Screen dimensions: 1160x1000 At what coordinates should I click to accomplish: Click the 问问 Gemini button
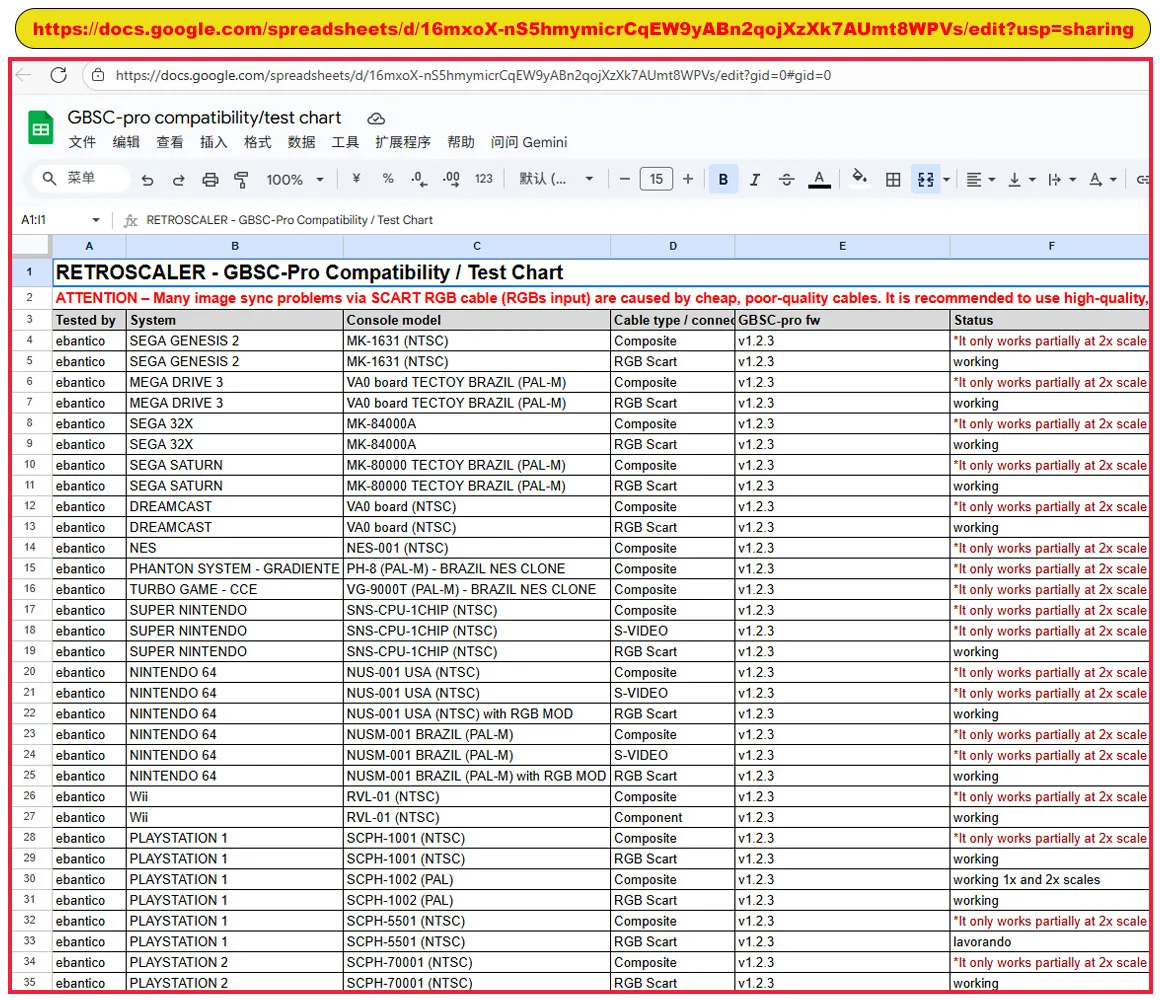click(x=529, y=142)
